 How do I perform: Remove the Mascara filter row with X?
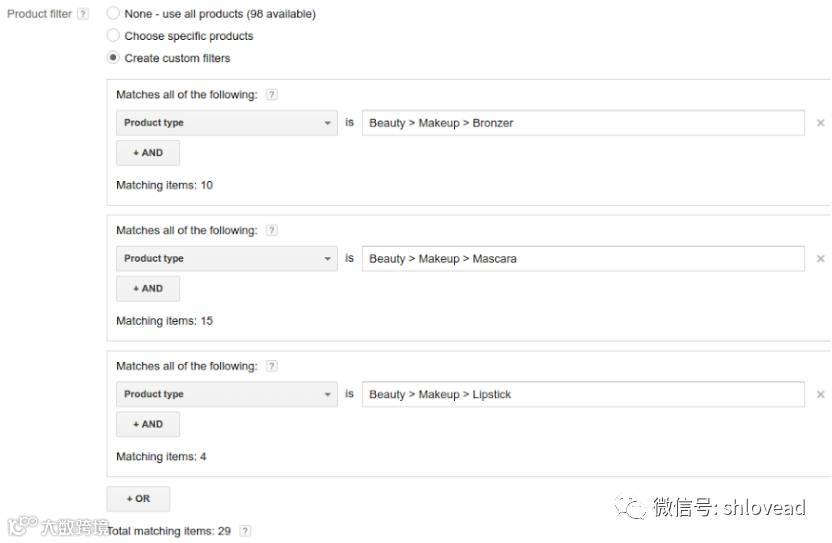coord(820,259)
